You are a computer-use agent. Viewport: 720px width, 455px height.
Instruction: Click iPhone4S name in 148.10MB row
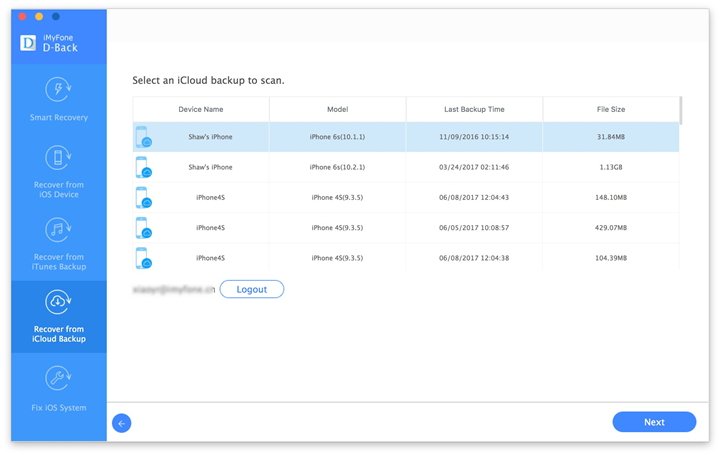coord(210,197)
